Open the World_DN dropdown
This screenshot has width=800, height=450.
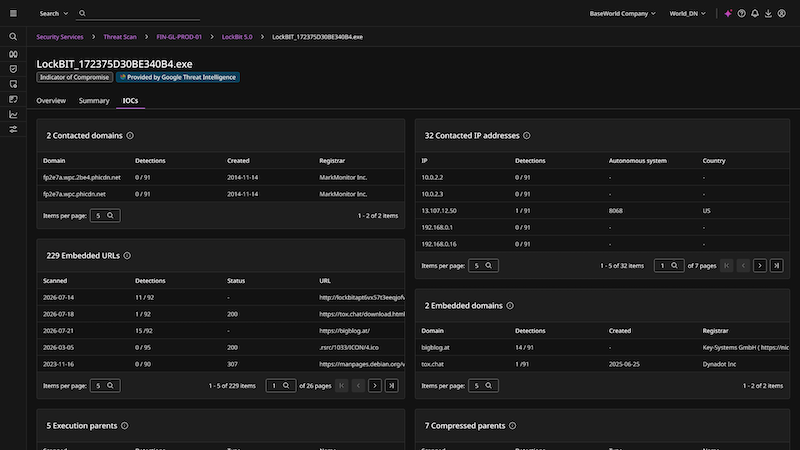[687, 13]
